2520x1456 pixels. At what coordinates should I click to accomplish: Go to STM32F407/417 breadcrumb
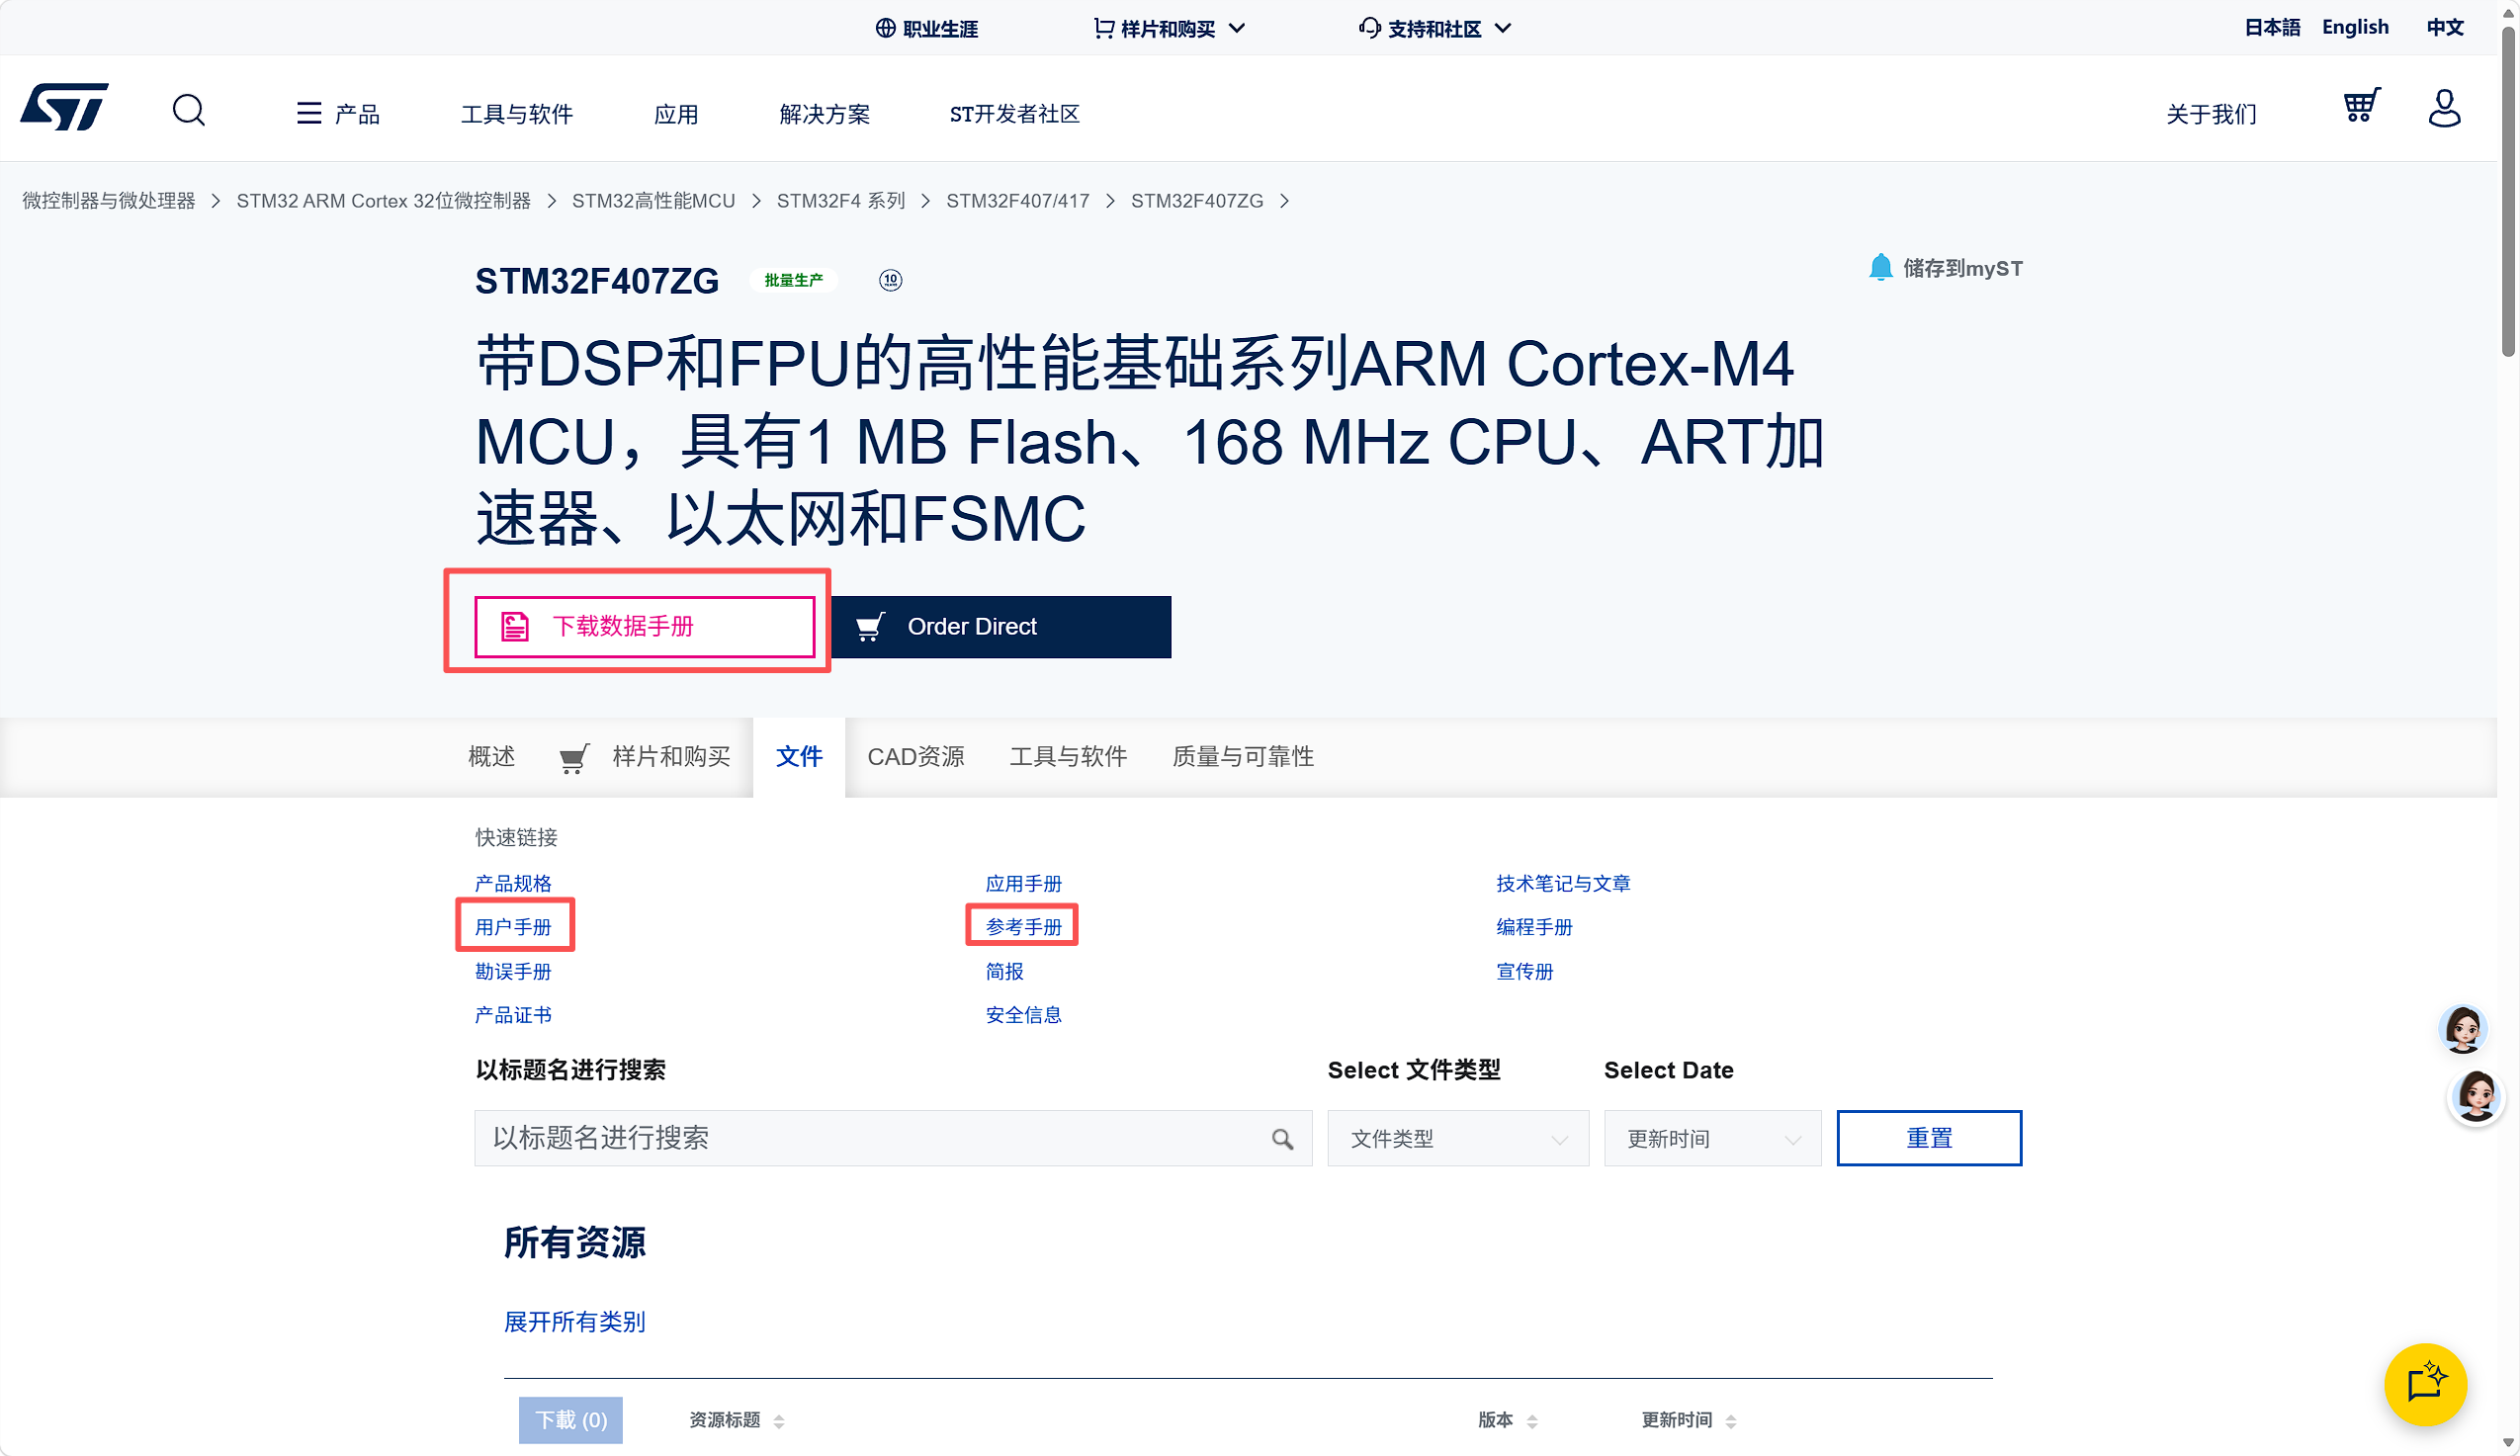(1018, 201)
